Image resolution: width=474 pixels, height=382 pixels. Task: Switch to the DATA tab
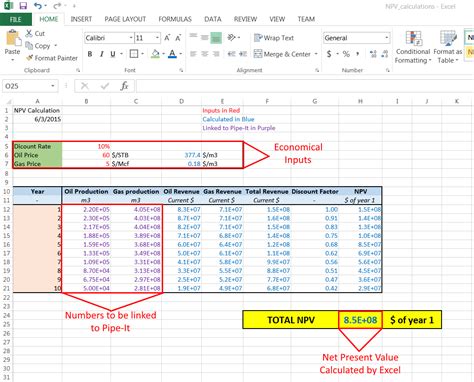tap(213, 19)
